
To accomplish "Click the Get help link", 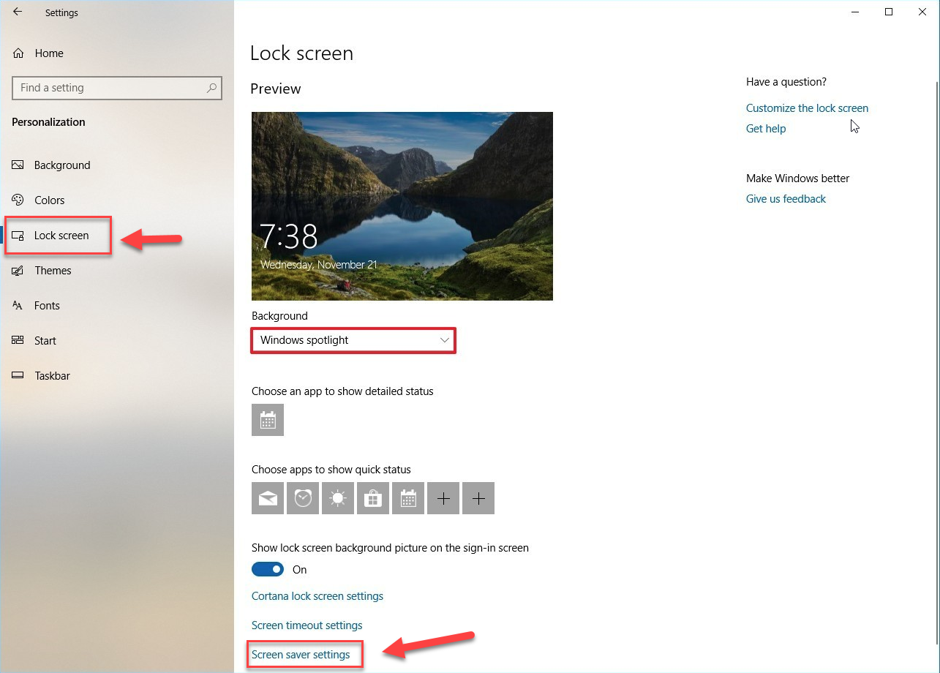I will pos(766,128).
